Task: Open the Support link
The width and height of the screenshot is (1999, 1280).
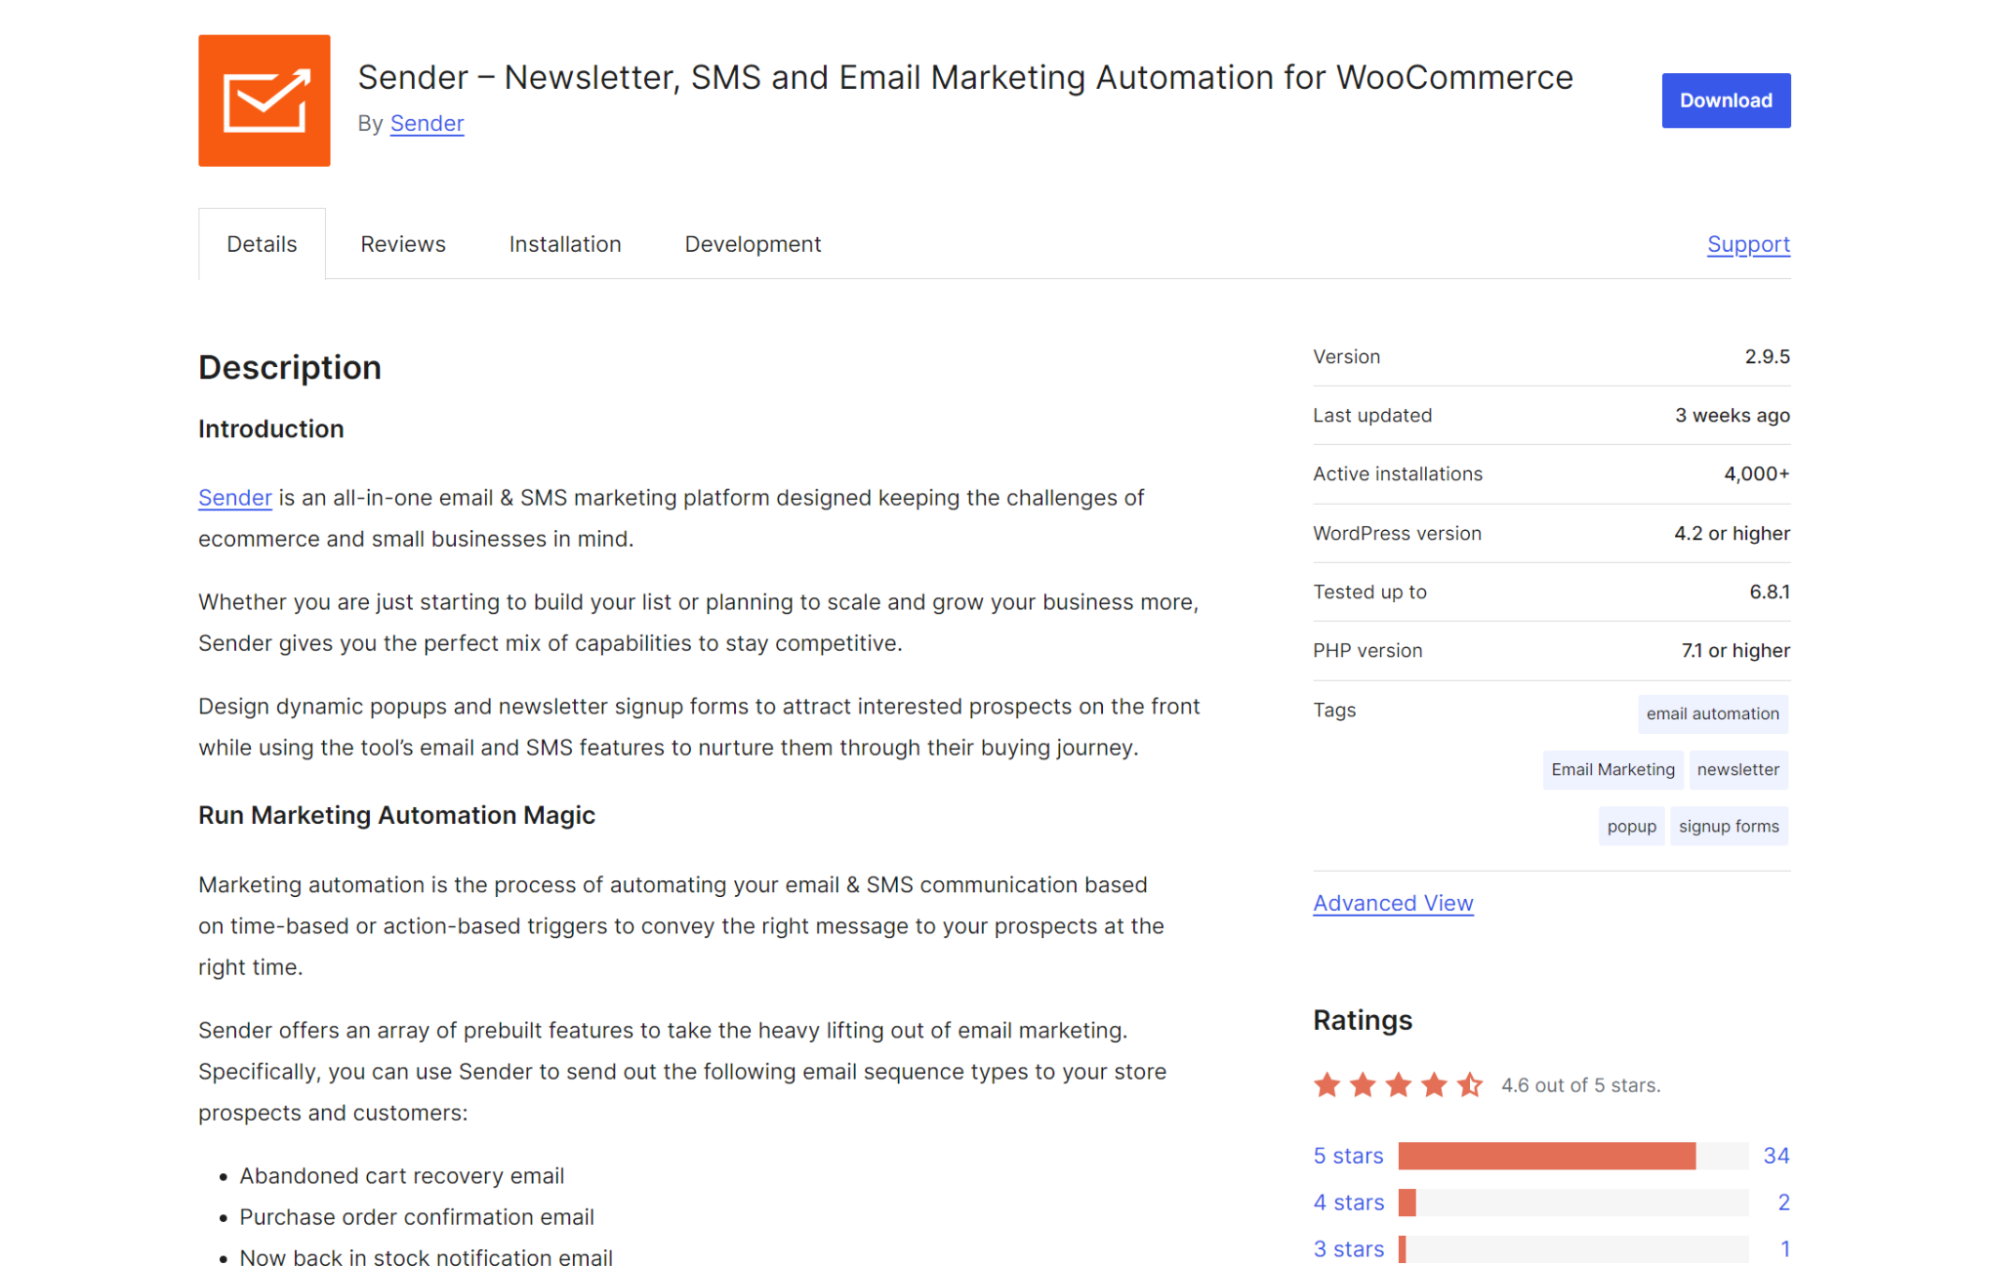Action: pyautogui.click(x=1749, y=244)
